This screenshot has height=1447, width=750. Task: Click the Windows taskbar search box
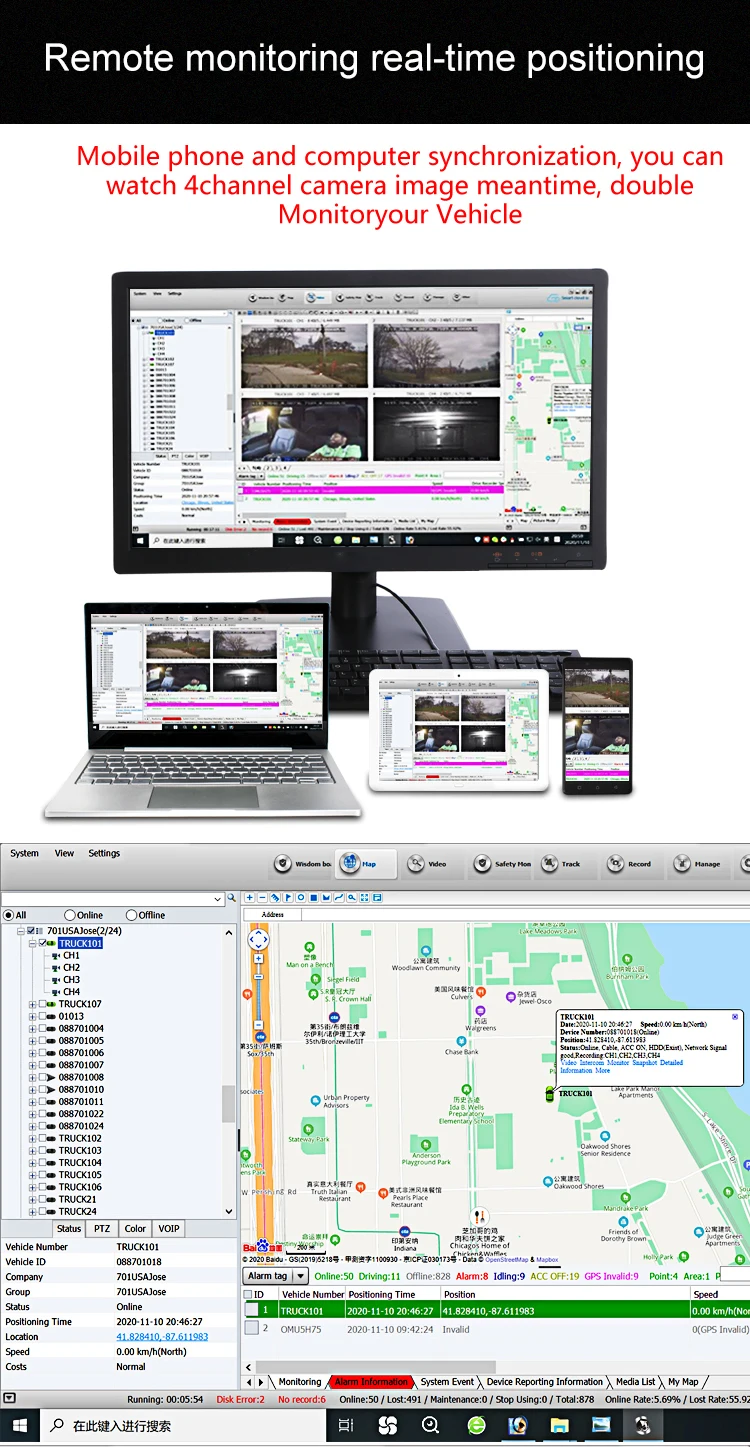coord(184,1425)
